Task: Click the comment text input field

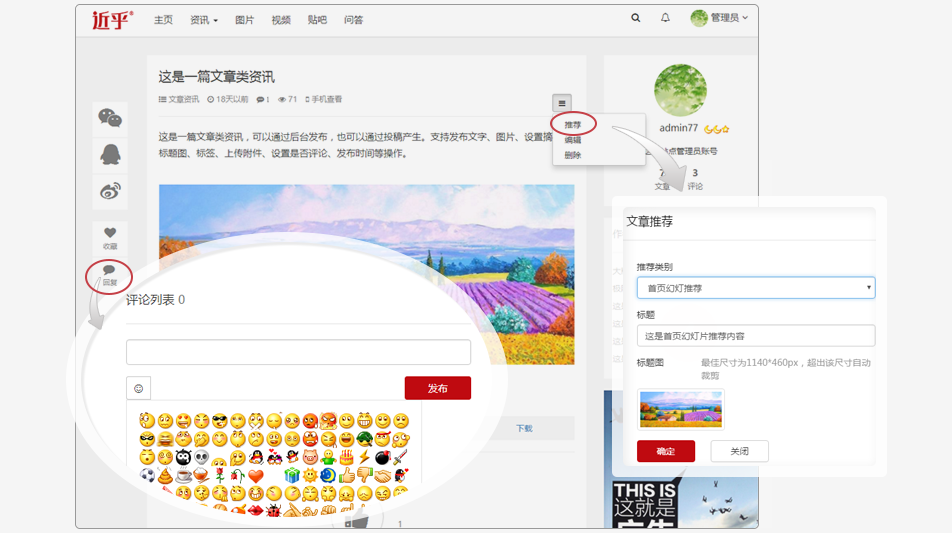Action: tap(298, 352)
